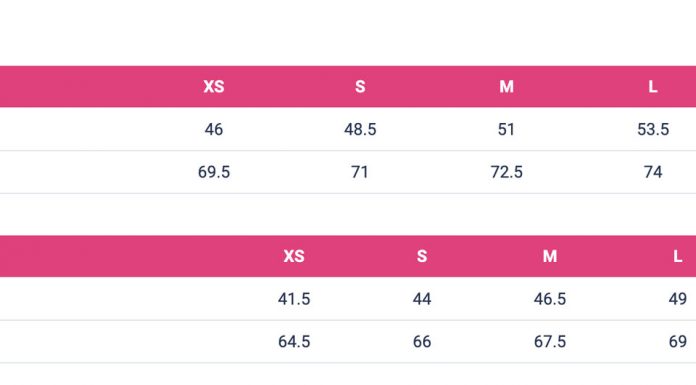The height and width of the screenshot is (385, 696).
Task: Click the 74 value in top table
Action: pos(653,172)
